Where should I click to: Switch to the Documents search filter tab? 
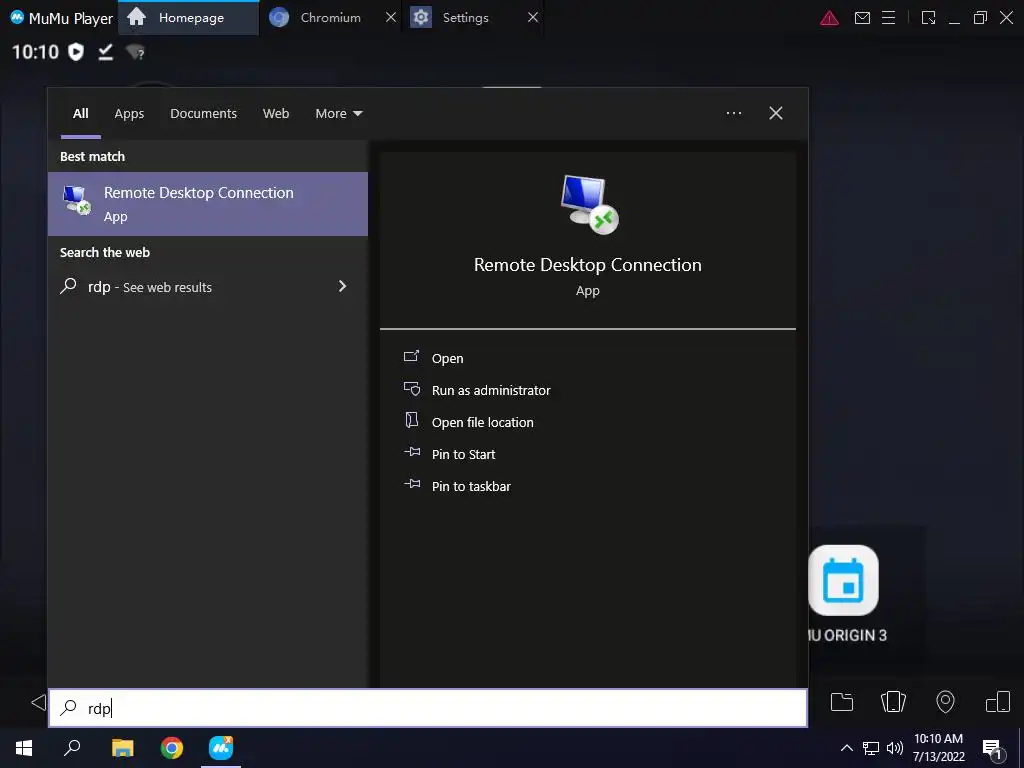coord(203,114)
